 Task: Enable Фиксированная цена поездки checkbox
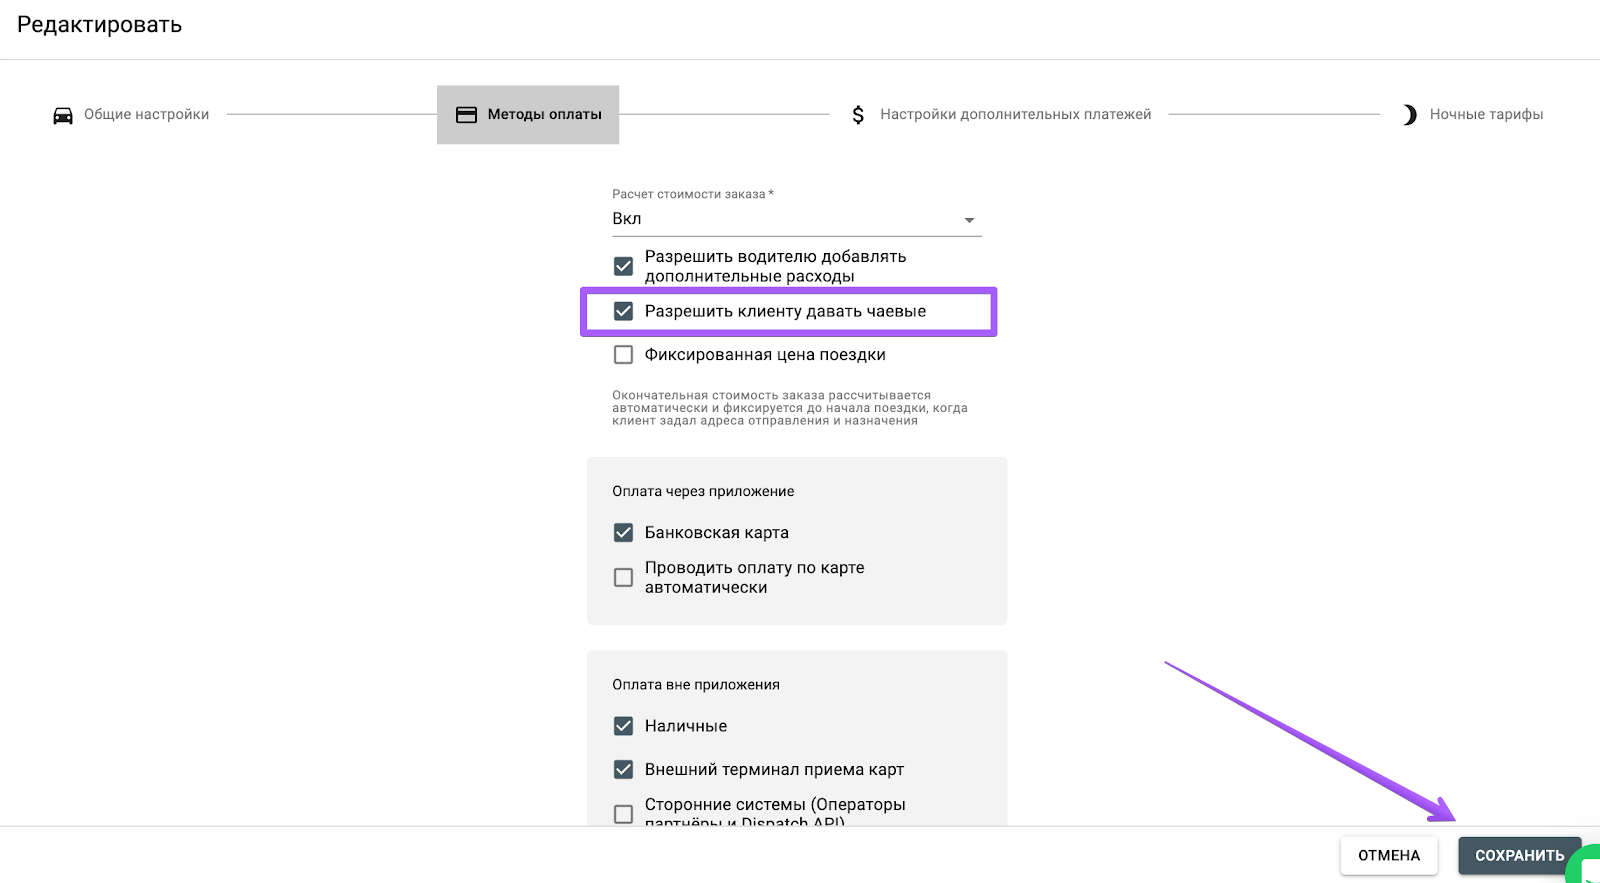623,355
